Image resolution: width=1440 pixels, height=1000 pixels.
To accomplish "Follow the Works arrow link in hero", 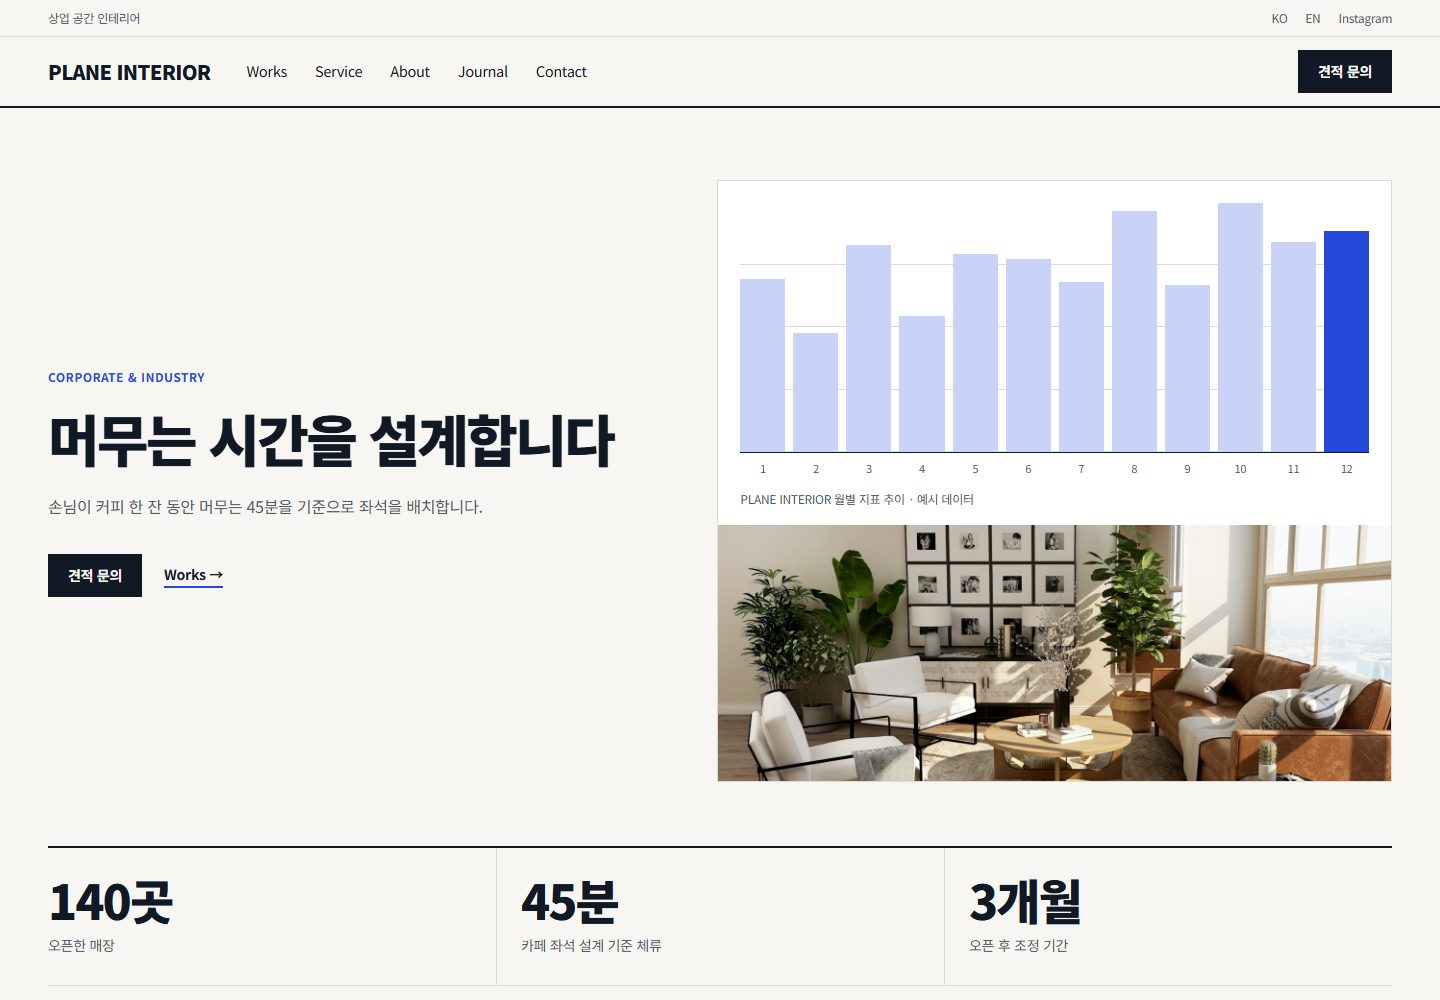I will coord(193,576).
